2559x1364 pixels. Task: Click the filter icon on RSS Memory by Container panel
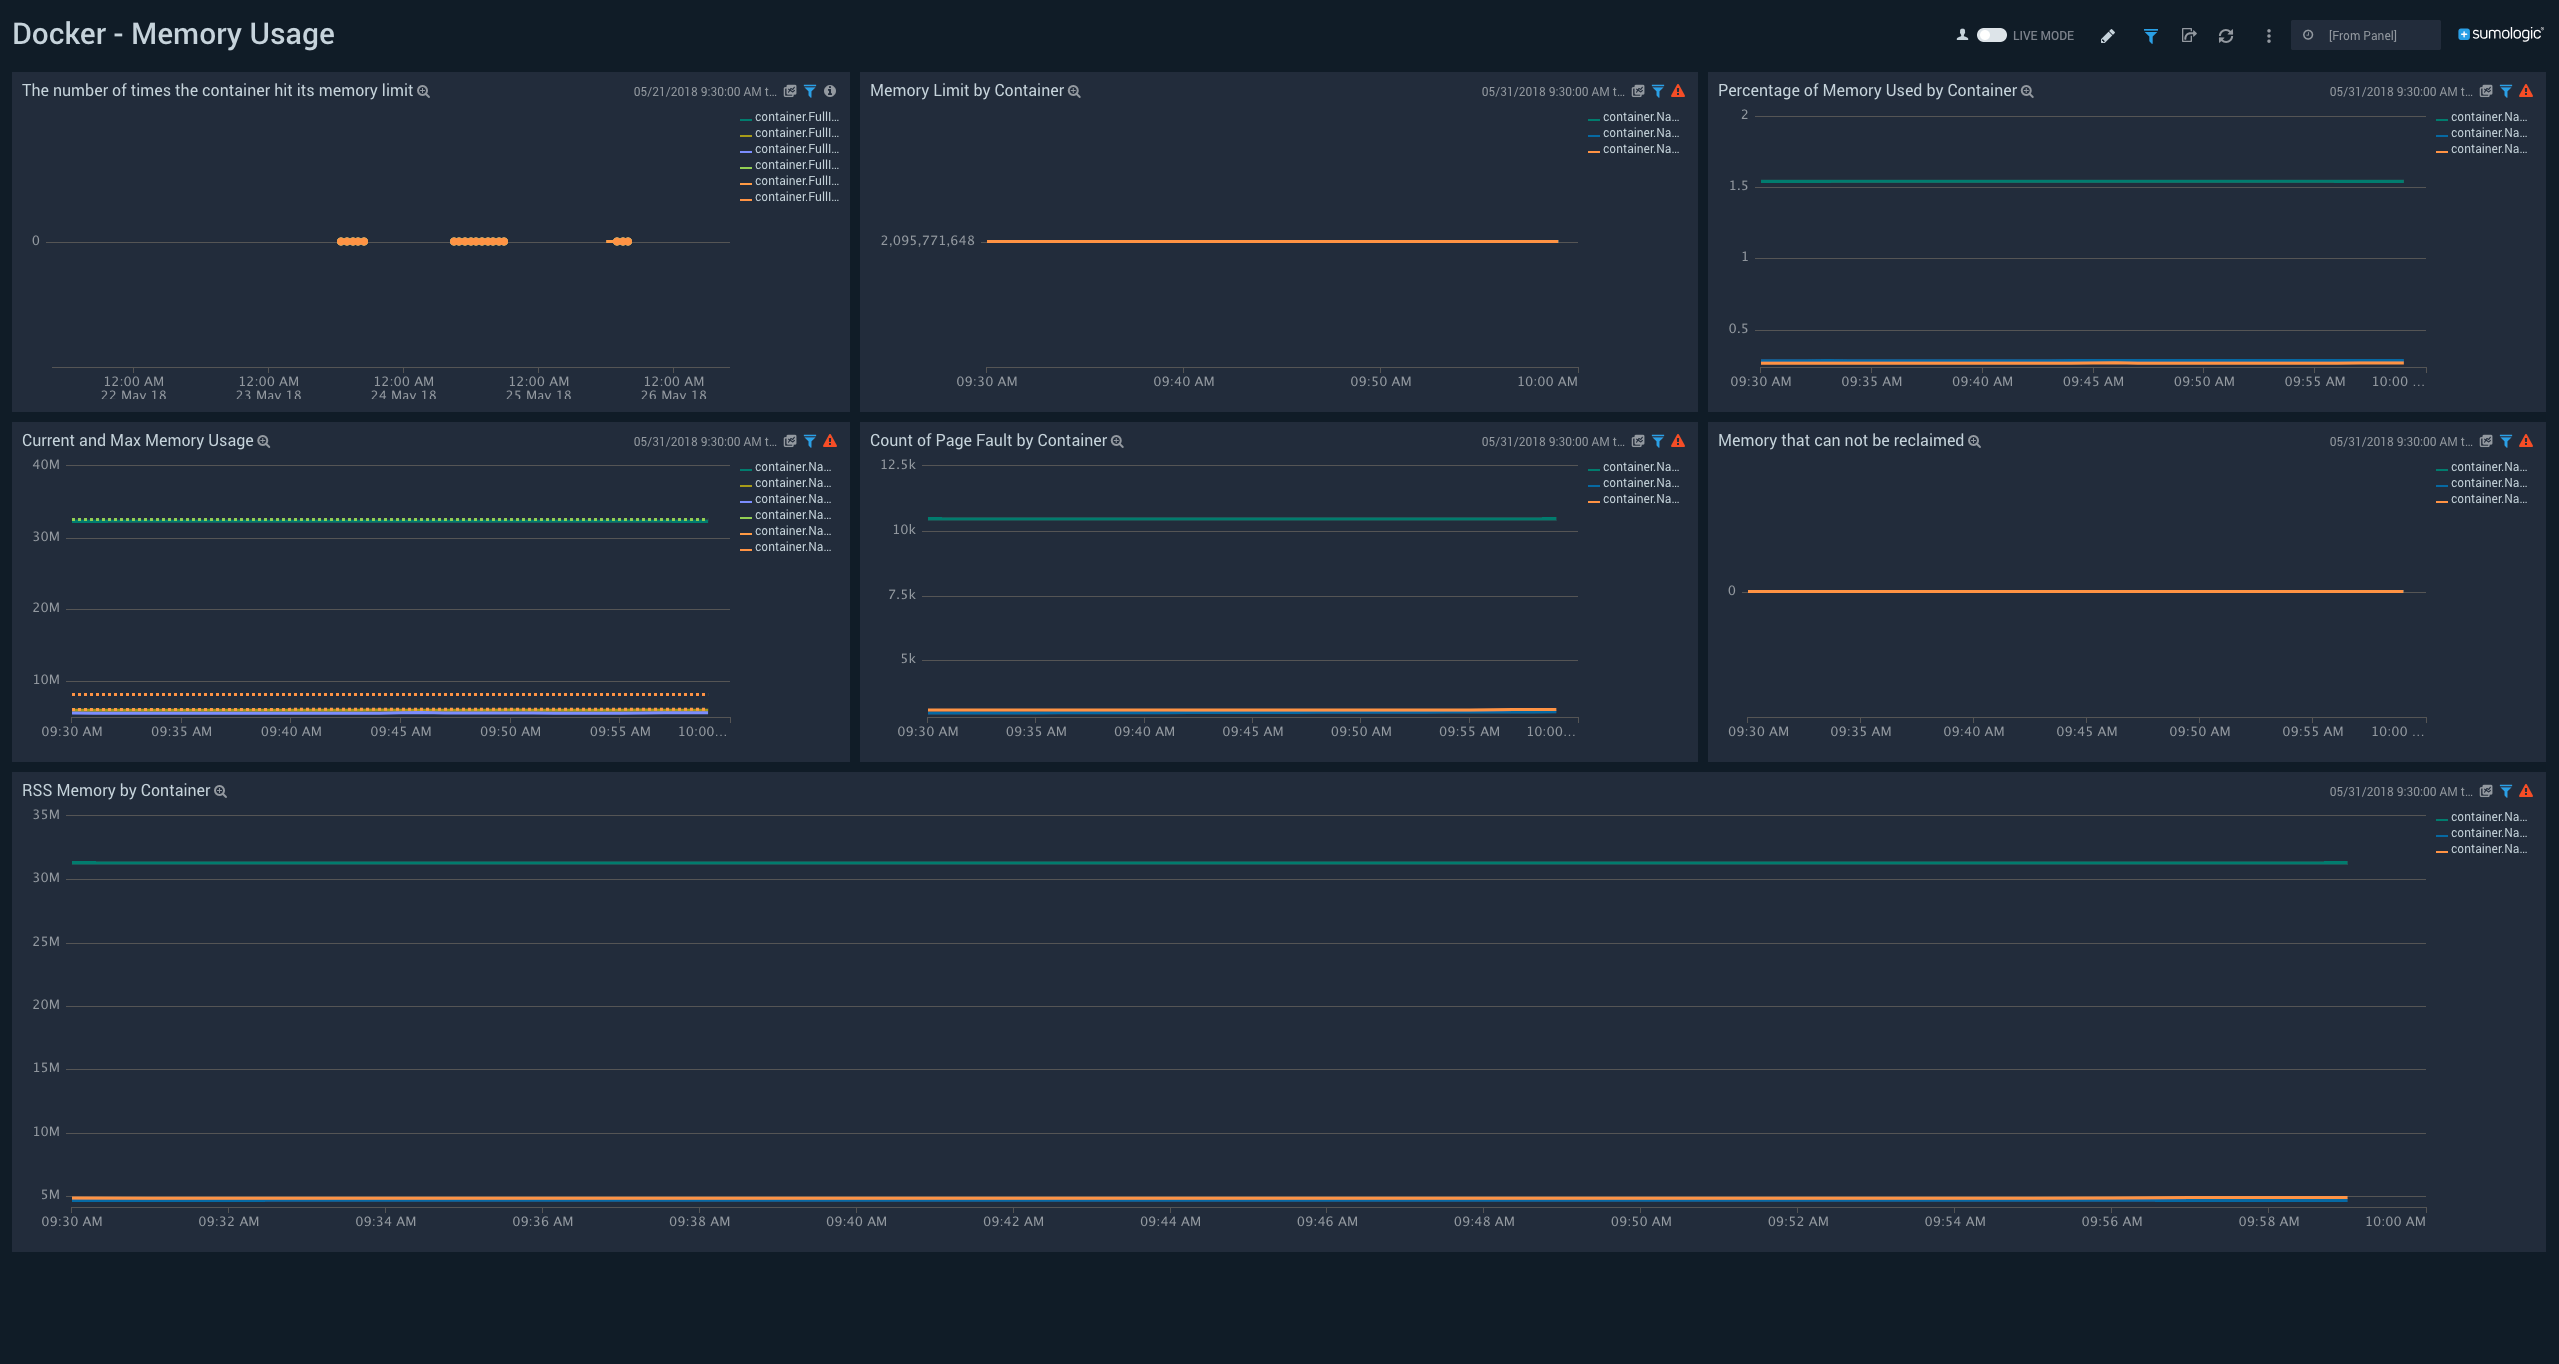(2507, 790)
